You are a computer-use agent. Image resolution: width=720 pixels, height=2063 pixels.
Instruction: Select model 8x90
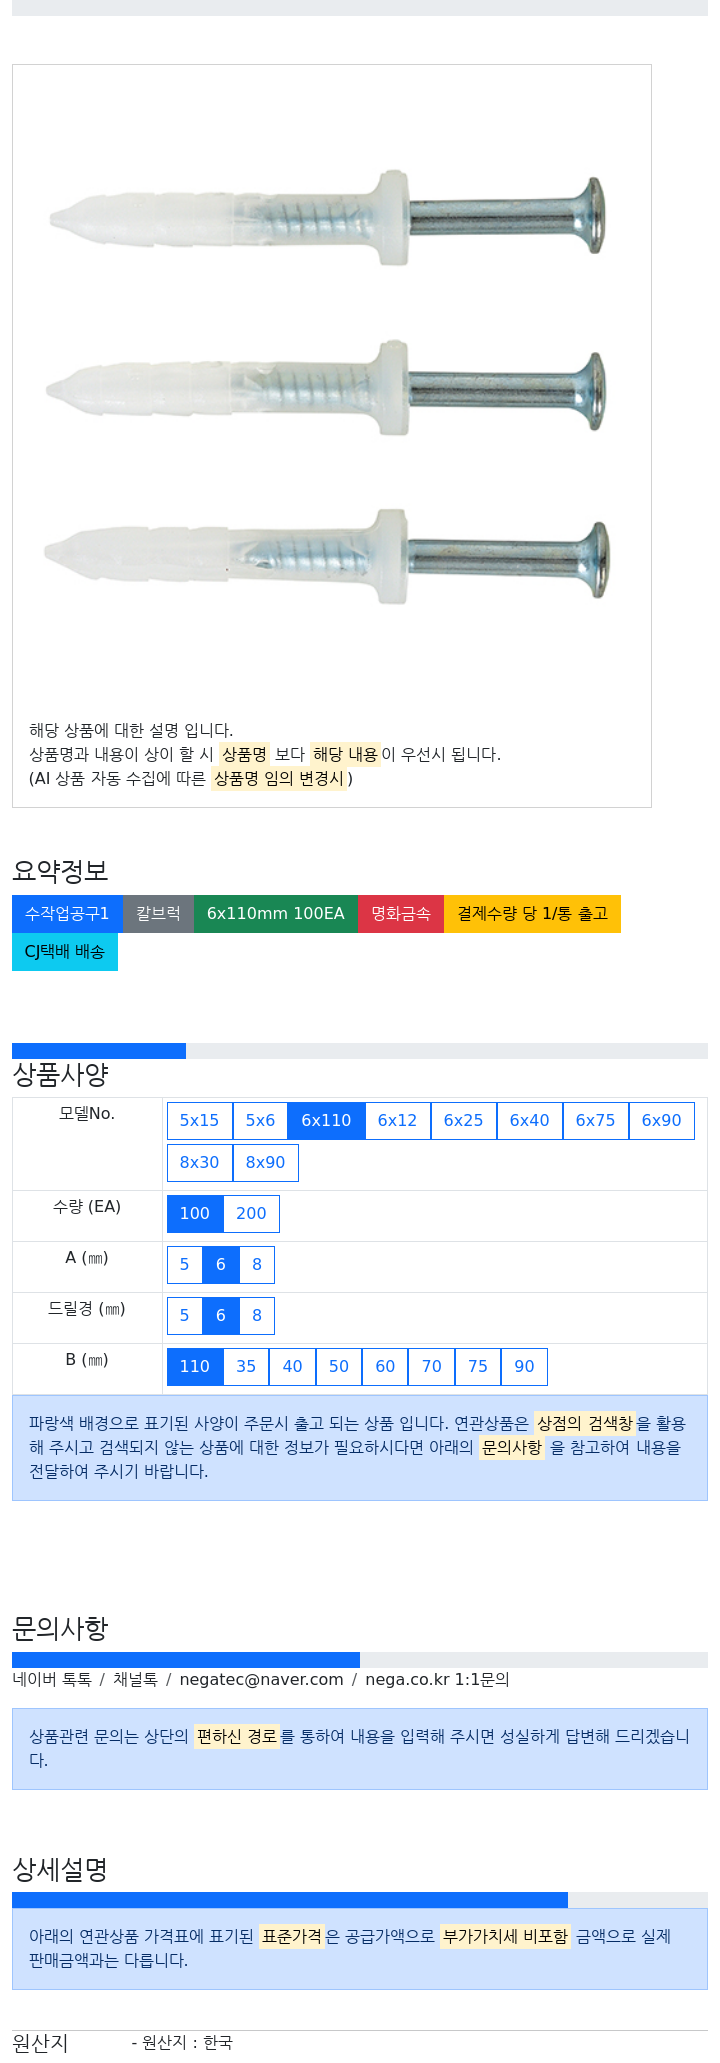[x=265, y=1163]
